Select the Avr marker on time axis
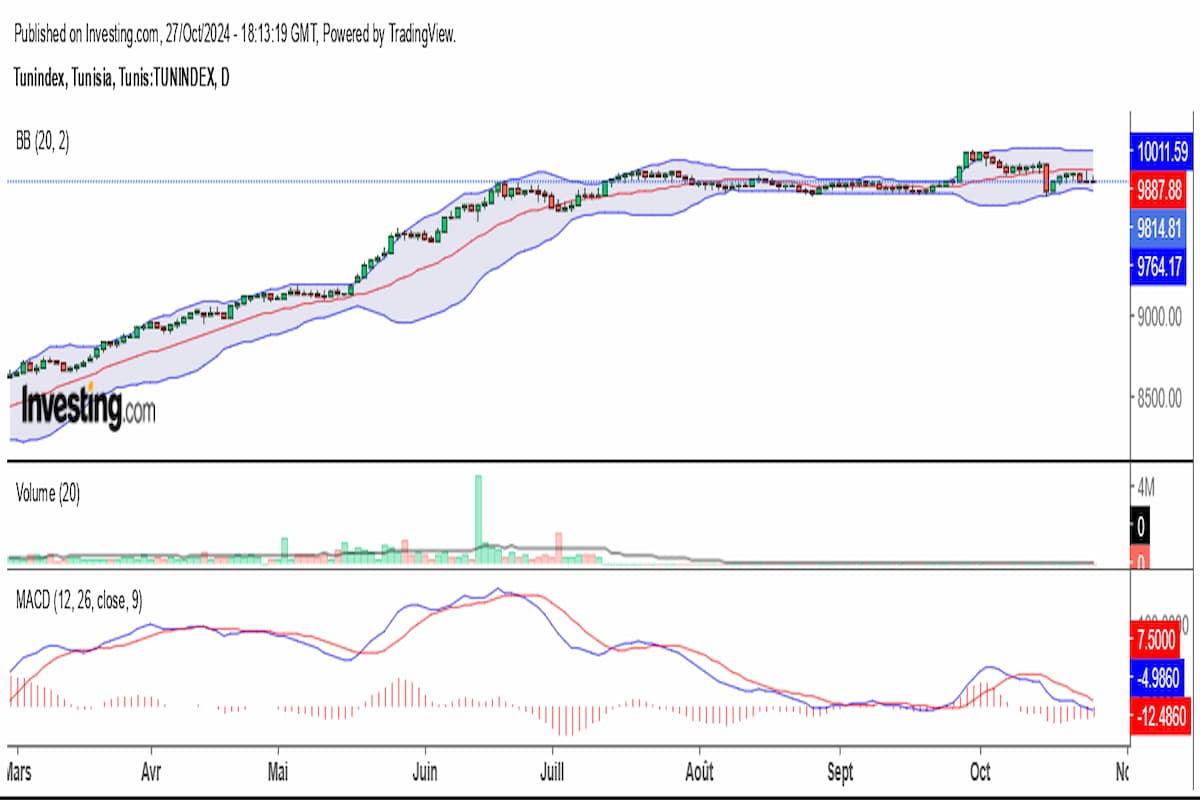The width and height of the screenshot is (1200, 800). point(151,773)
